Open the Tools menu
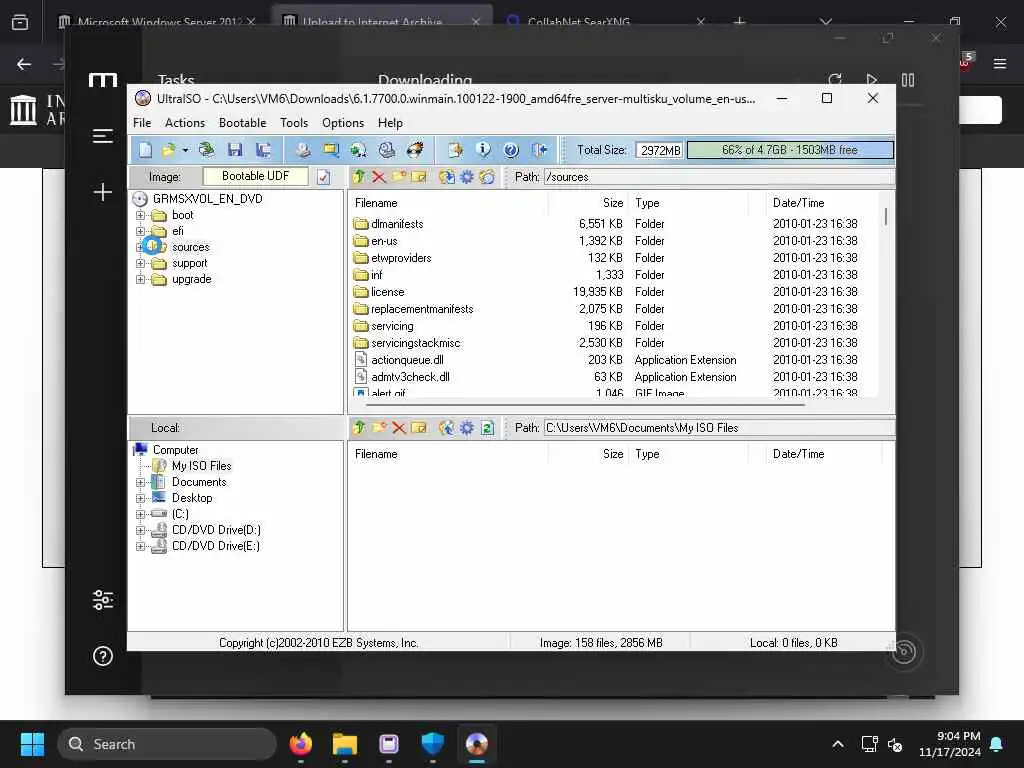Viewport: 1024px width, 768px height. click(294, 123)
